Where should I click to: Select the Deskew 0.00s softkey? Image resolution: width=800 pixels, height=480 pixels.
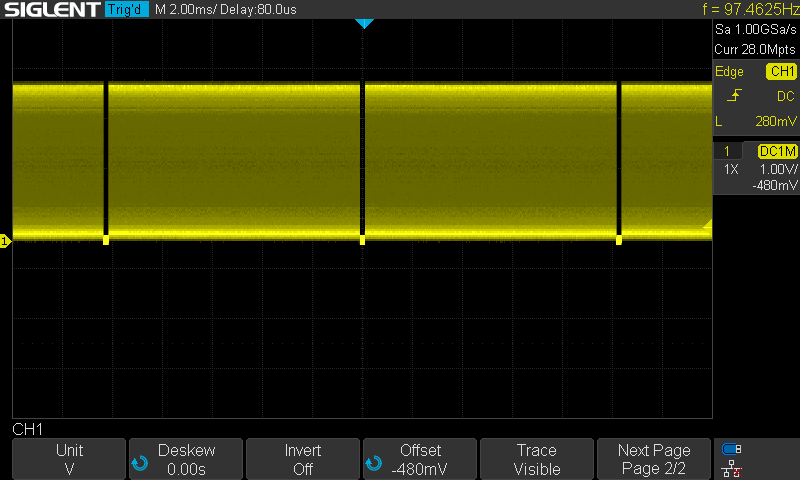pyautogui.click(x=186, y=459)
